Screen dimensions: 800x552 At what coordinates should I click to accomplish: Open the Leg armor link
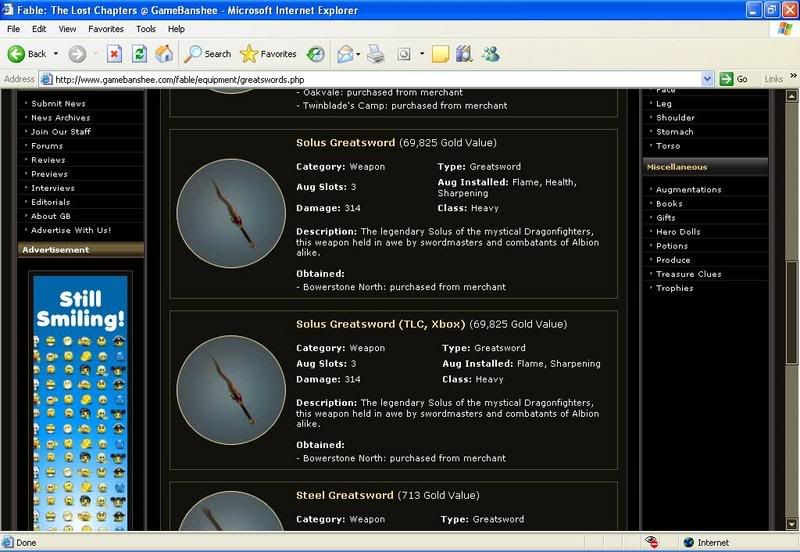point(663,104)
